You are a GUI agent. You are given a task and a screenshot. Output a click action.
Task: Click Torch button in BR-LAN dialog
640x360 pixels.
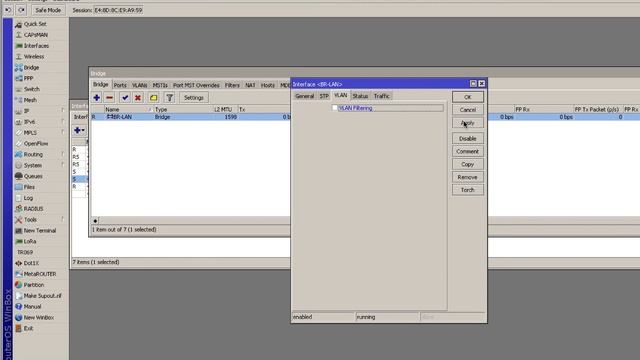pyautogui.click(x=468, y=190)
